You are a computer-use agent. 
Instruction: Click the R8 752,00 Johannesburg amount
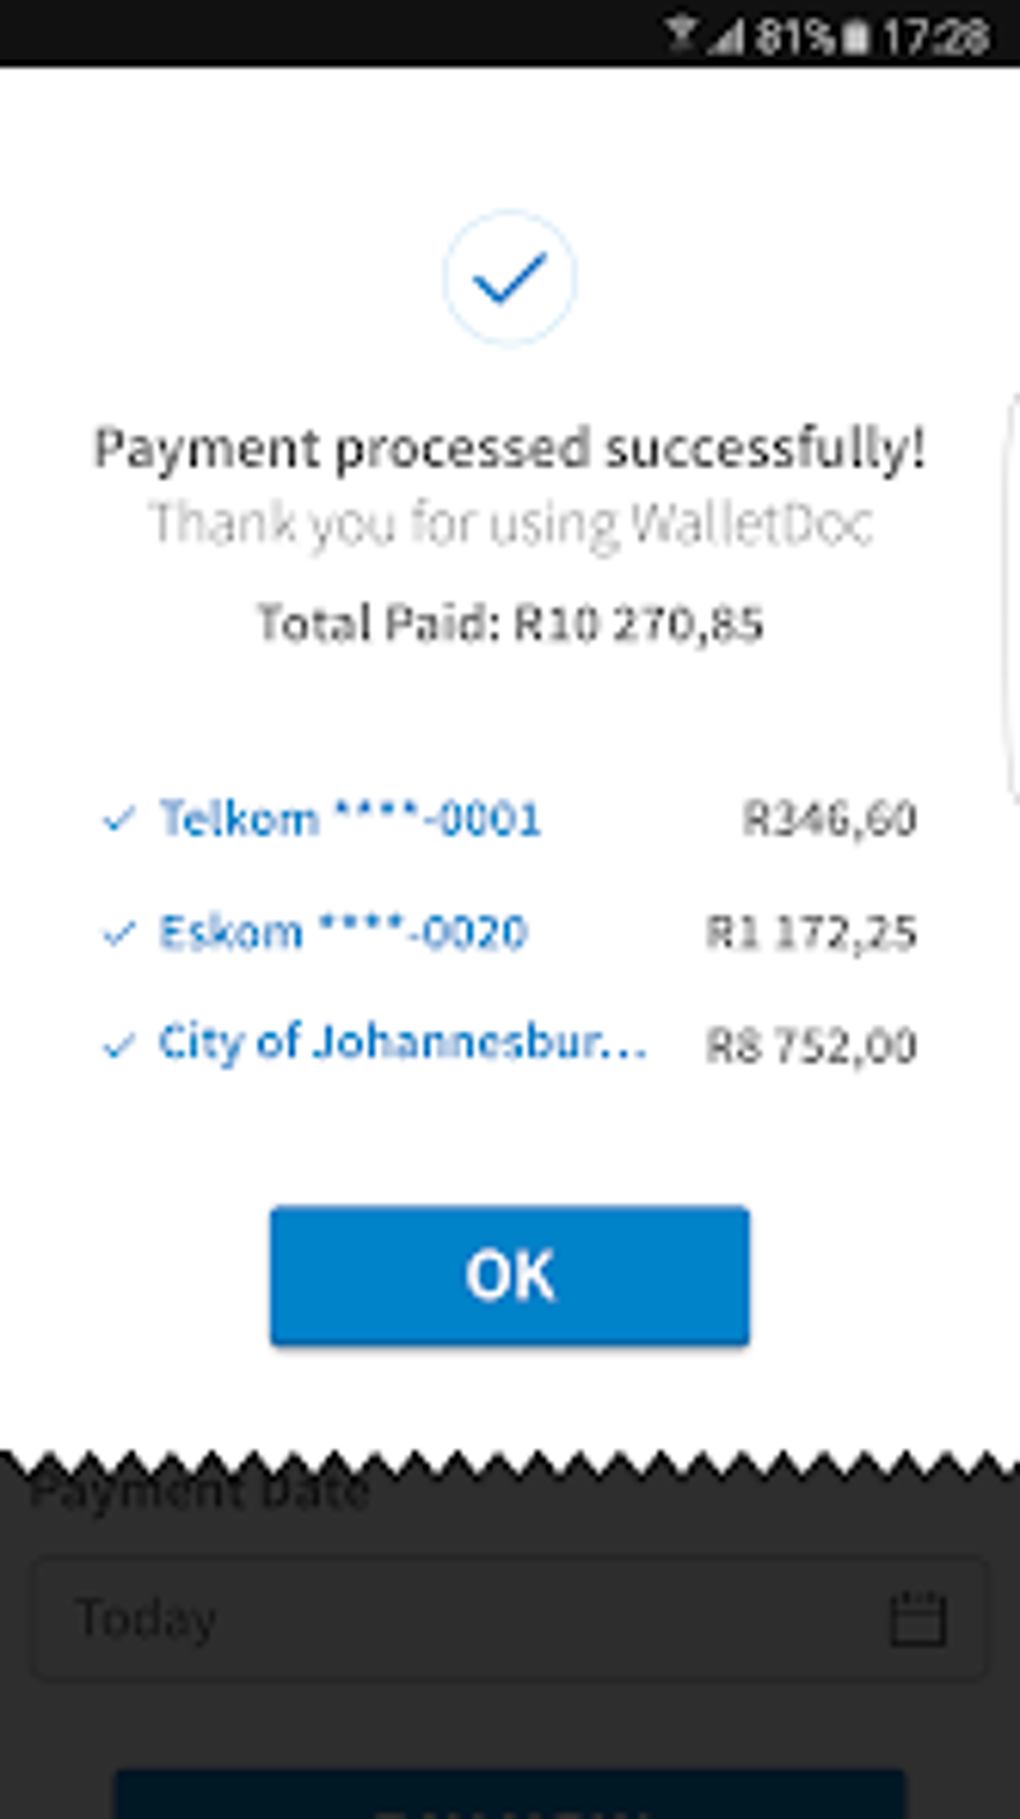tap(811, 1046)
